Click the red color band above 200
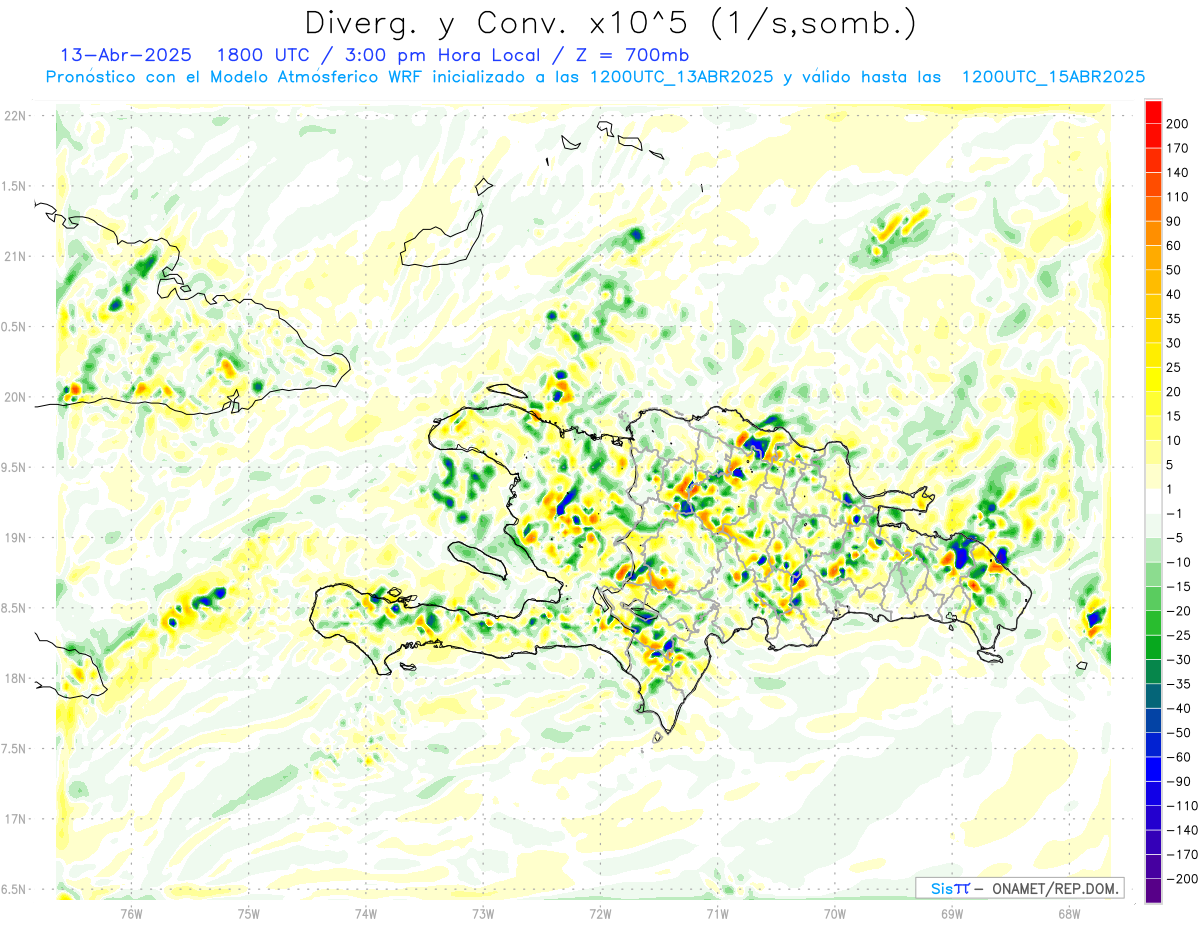1200x927 pixels. [1153, 111]
